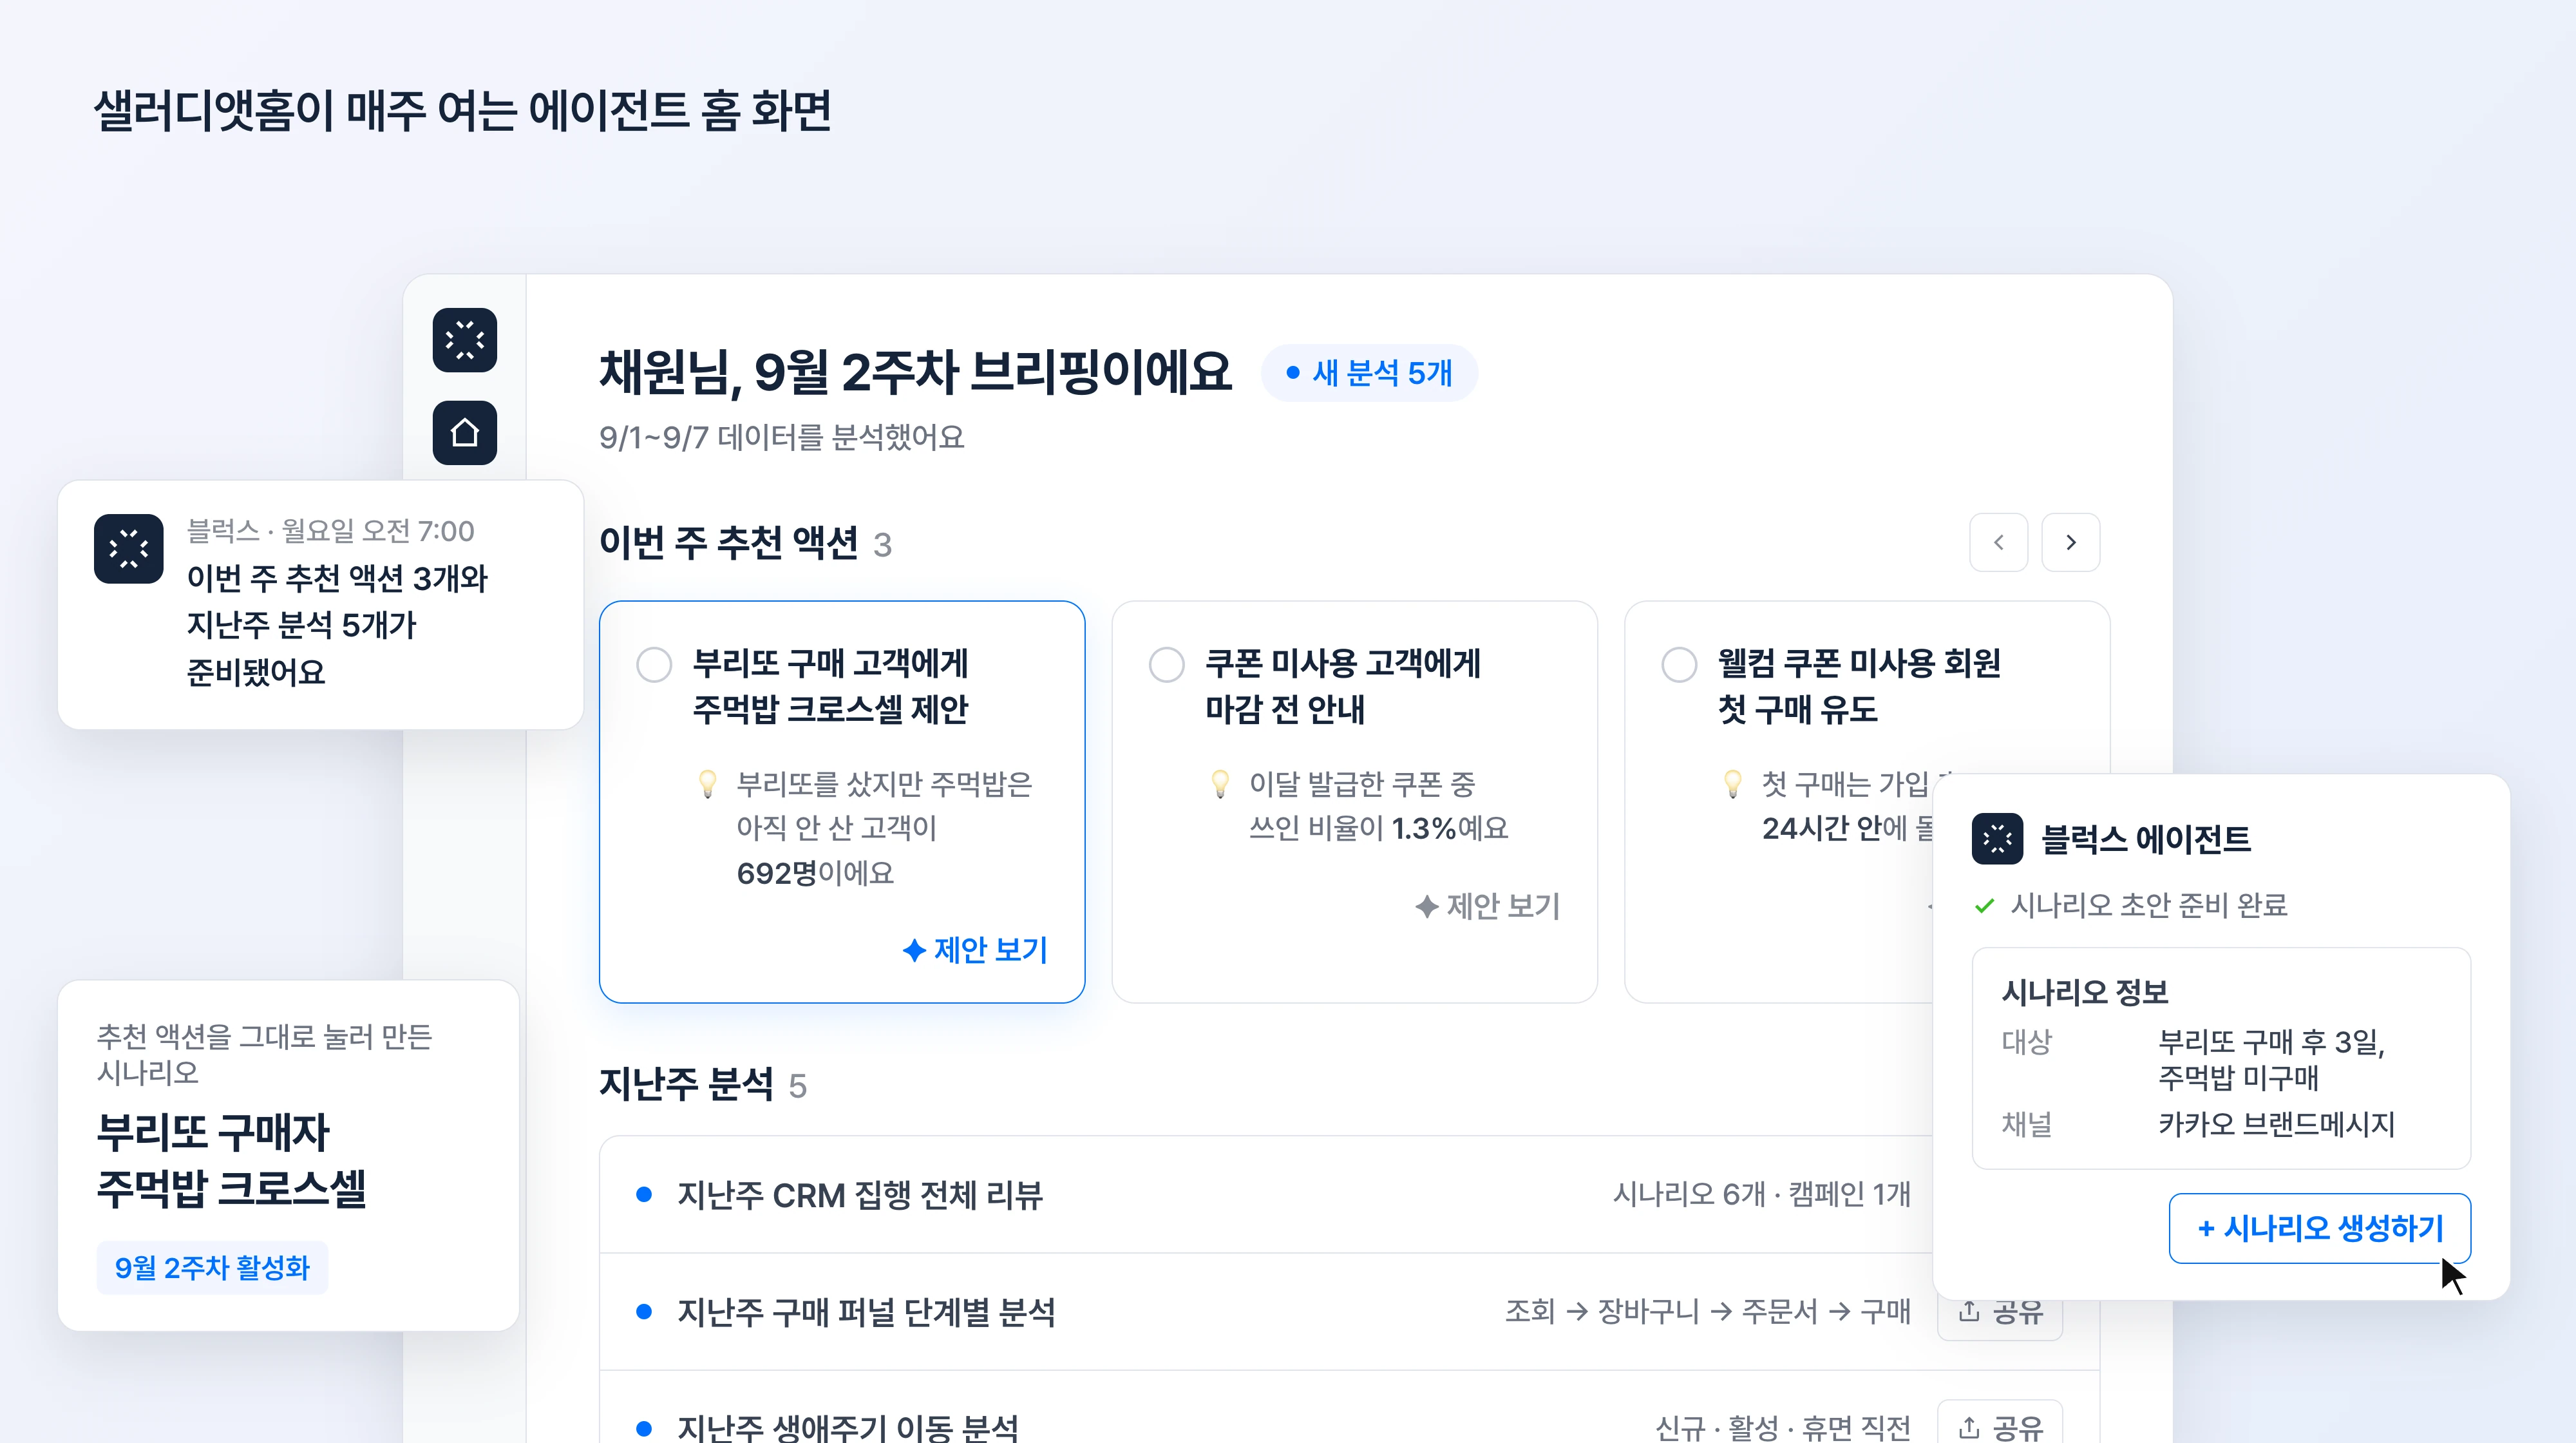Go to previous recommended actions page

pyautogui.click(x=1998, y=543)
